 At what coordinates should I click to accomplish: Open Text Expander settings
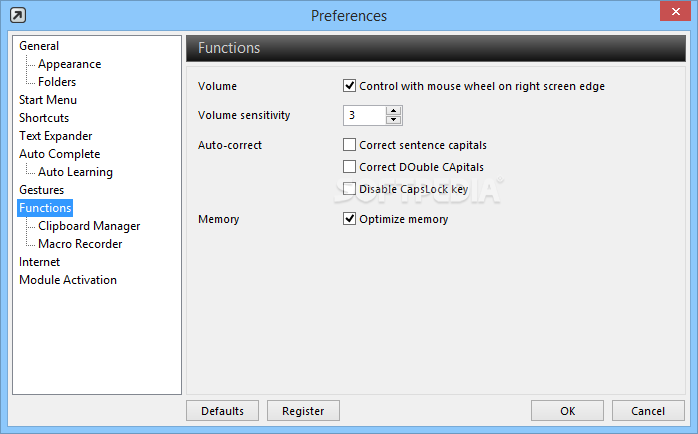[x=56, y=136]
